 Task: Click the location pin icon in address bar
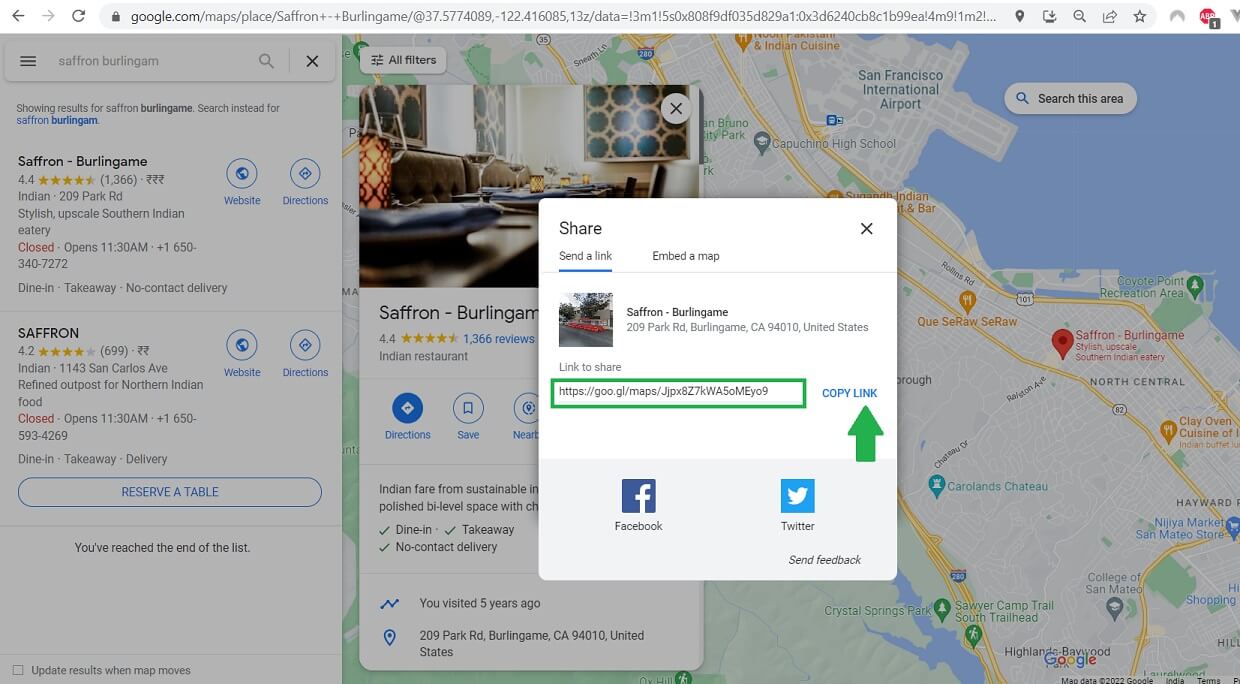(1019, 16)
